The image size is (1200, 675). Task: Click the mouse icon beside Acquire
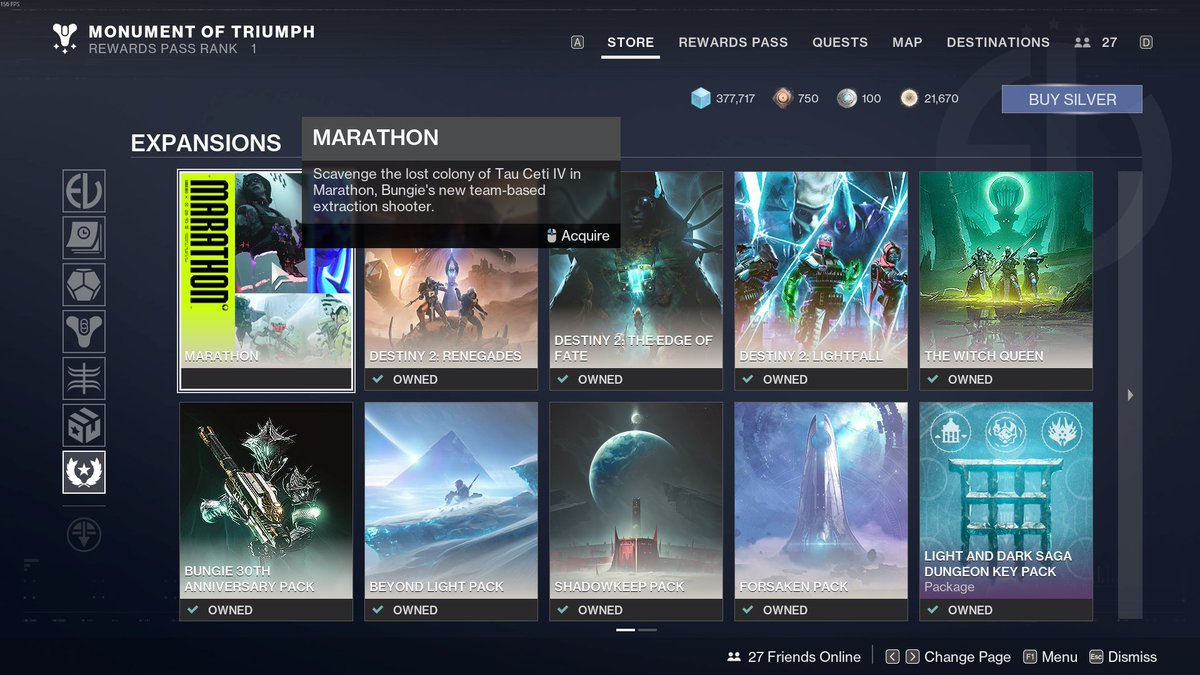pos(552,236)
